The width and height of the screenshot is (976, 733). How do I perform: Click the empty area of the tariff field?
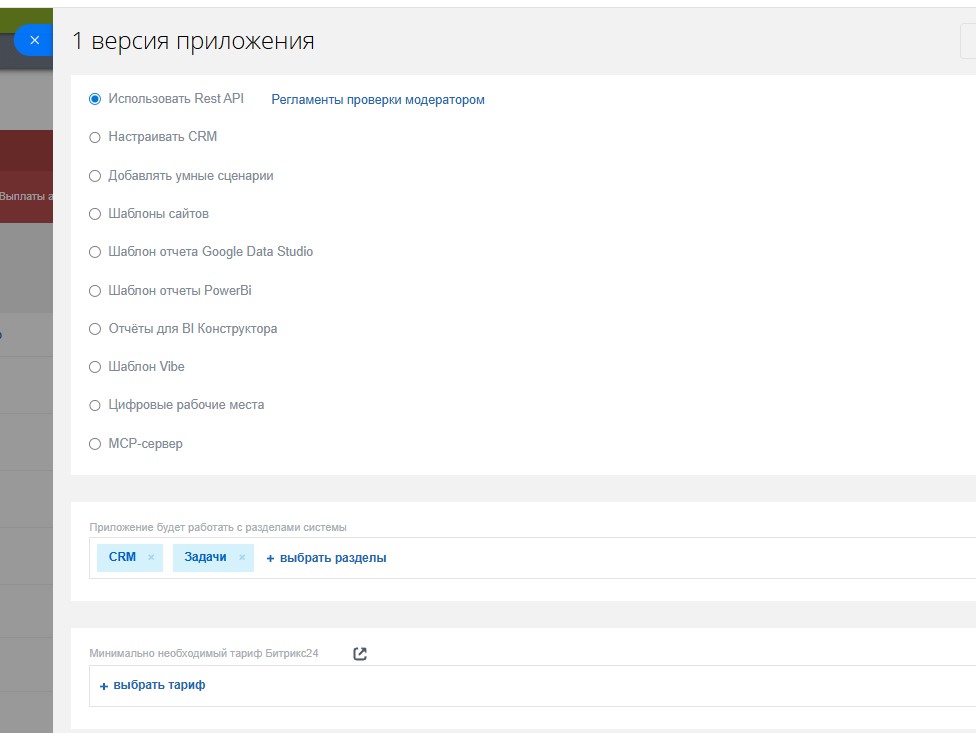click(x=600, y=686)
